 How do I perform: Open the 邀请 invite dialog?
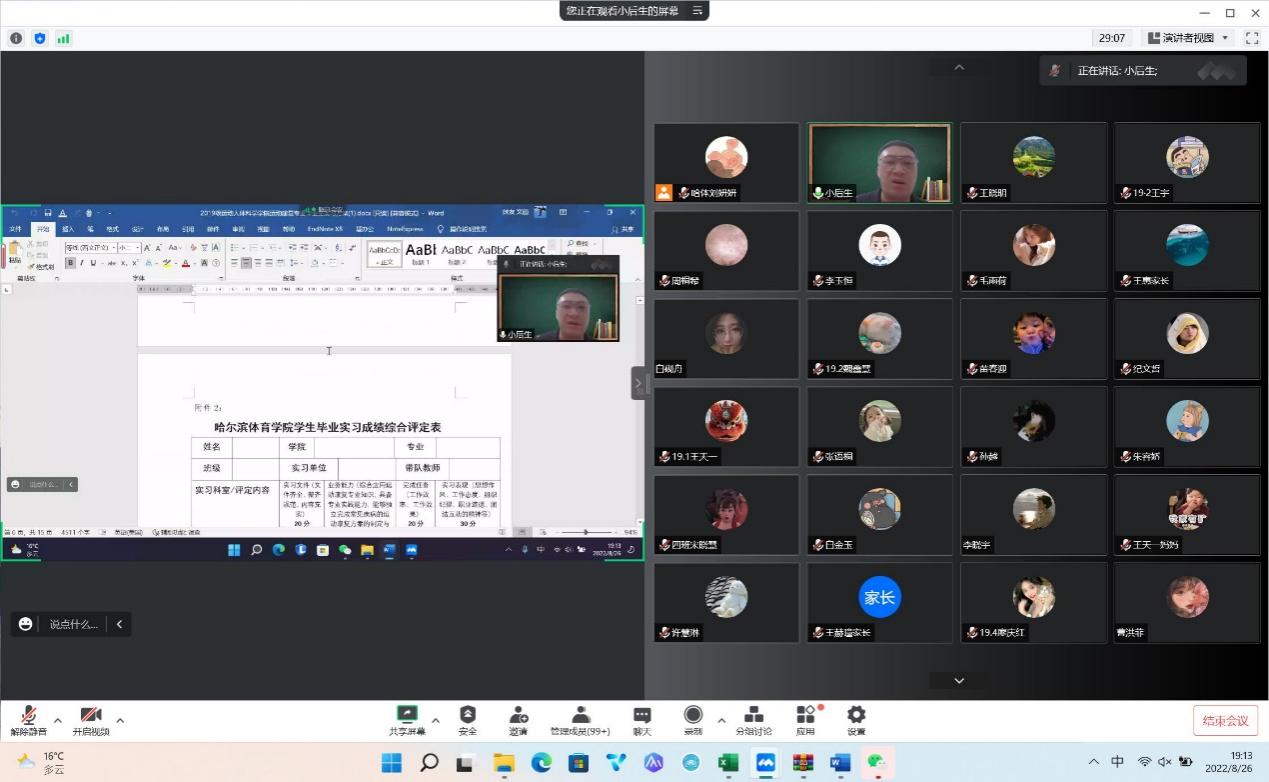[518, 720]
